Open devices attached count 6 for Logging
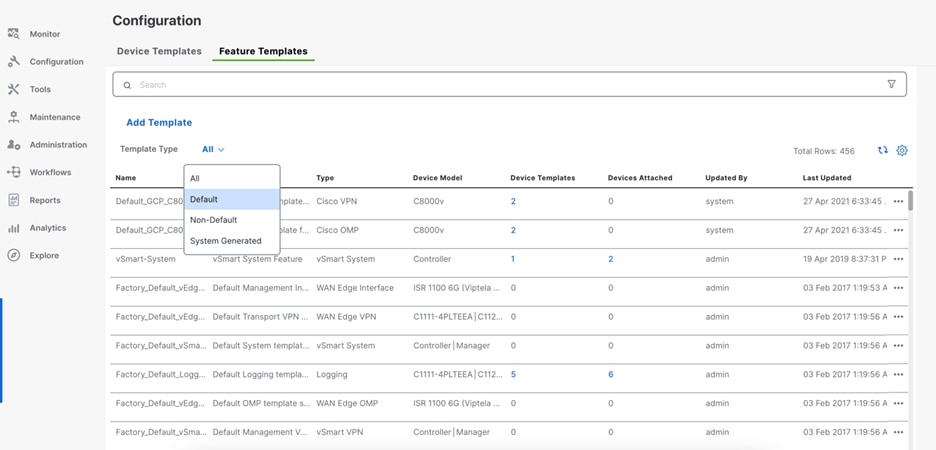 tap(611, 375)
